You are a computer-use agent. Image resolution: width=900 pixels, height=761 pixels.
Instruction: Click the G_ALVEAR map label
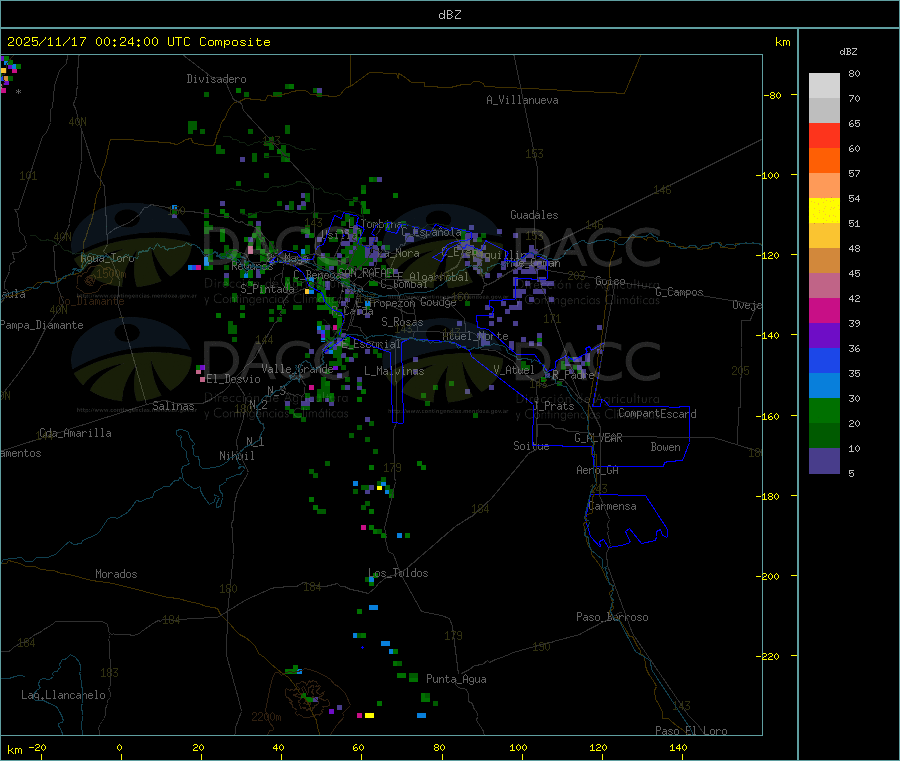pos(598,438)
